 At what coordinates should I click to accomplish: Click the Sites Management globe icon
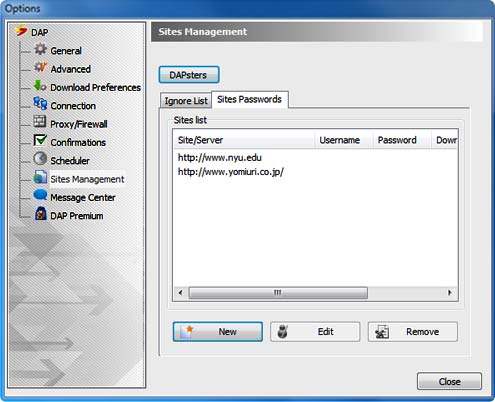pyautogui.click(x=40, y=177)
